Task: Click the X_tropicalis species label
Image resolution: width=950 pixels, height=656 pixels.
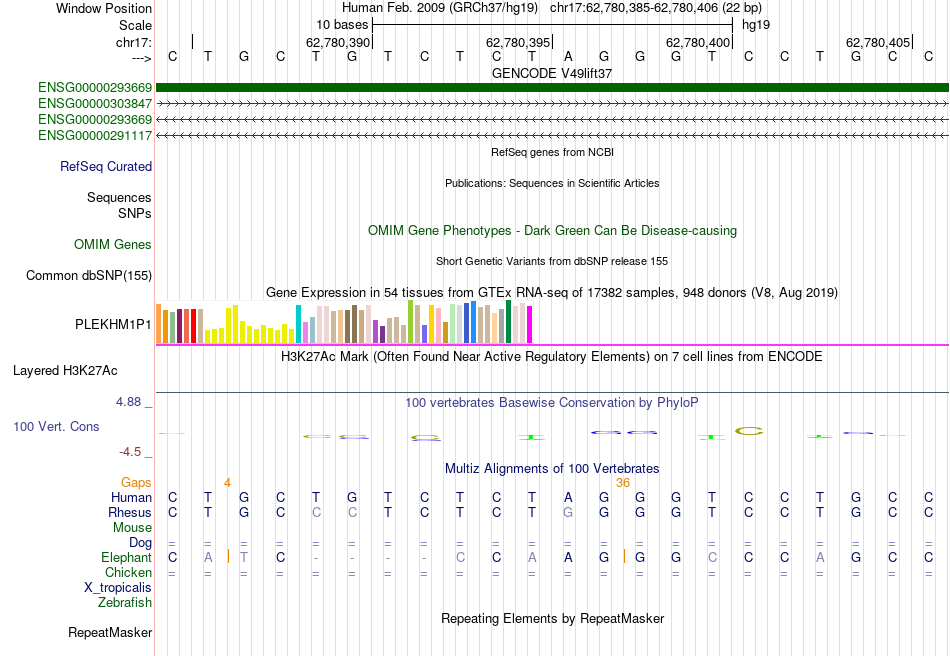Action: click(118, 588)
